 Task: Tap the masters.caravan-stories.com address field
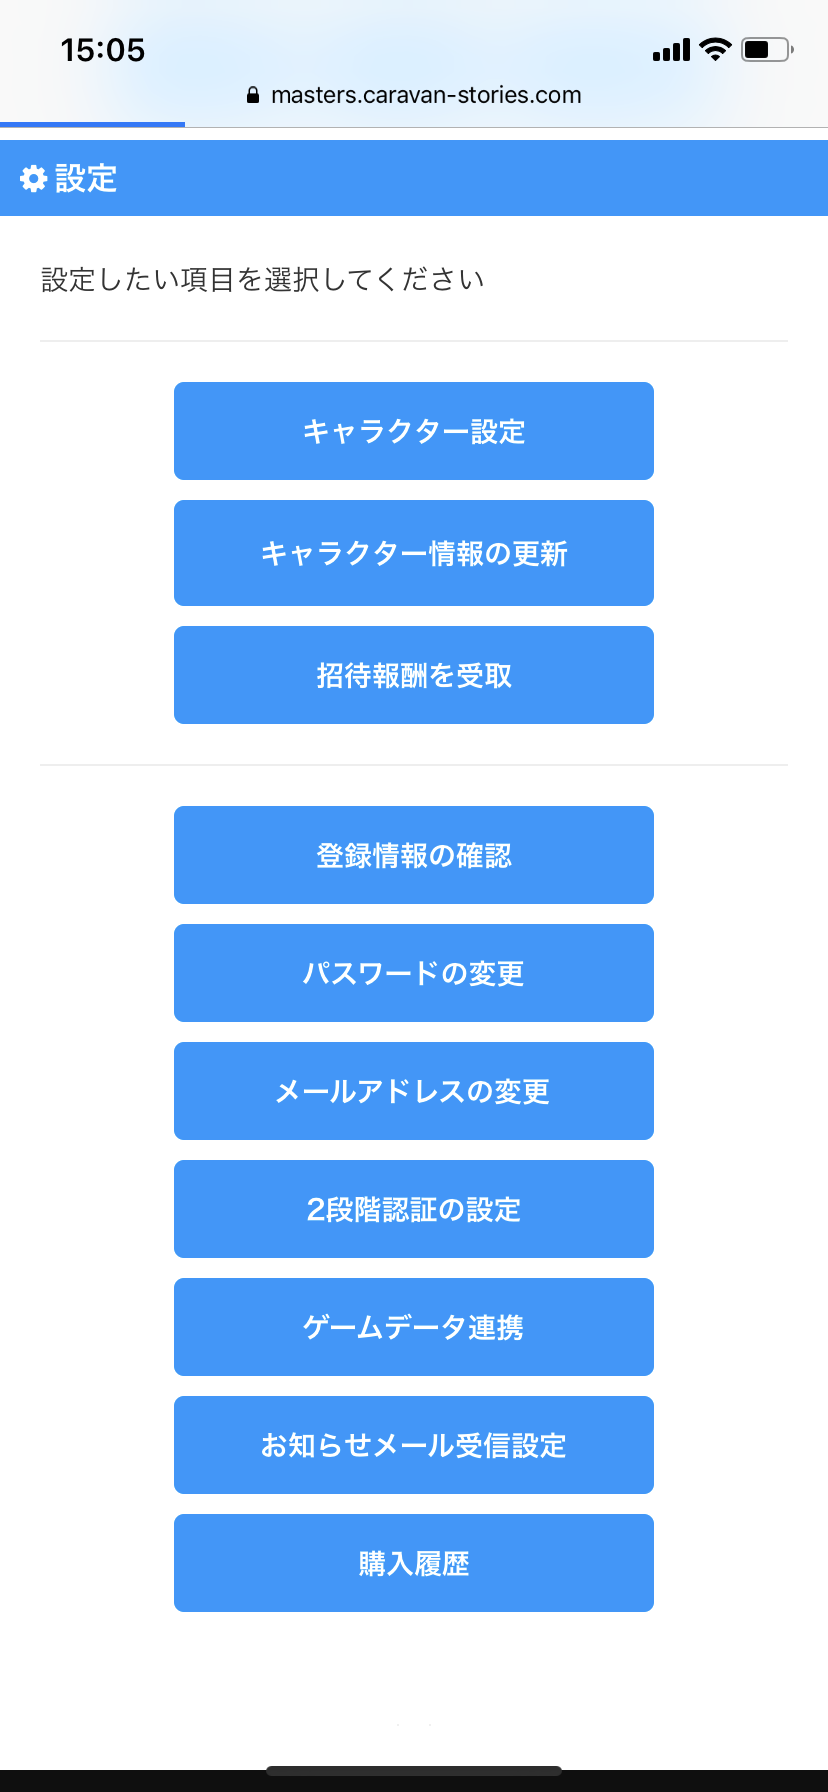pyautogui.click(x=426, y=96)
